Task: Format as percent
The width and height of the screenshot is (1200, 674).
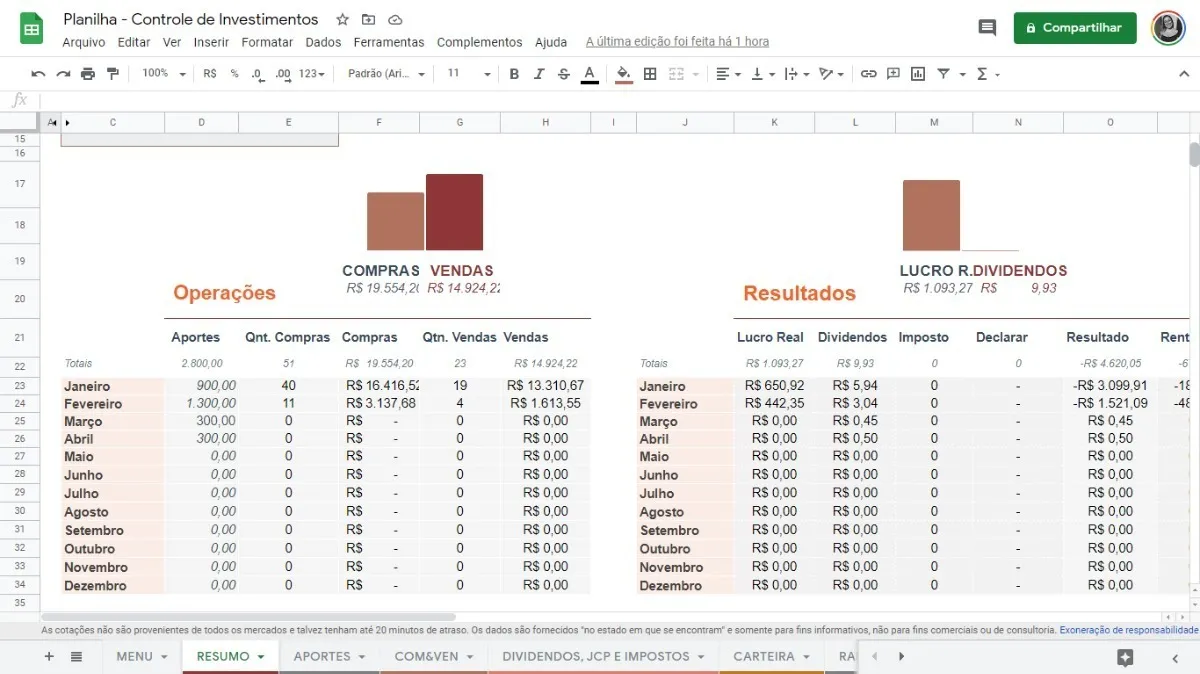Action: [x=235, y=74]
